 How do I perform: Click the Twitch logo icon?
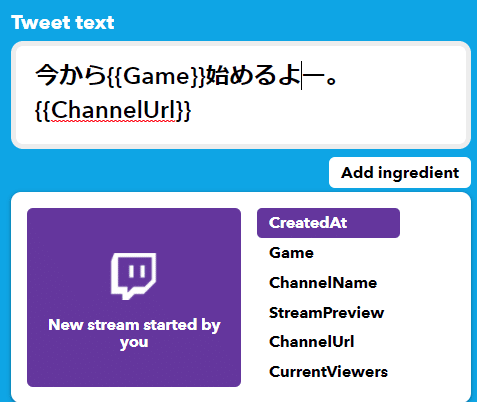pos(134,276)
